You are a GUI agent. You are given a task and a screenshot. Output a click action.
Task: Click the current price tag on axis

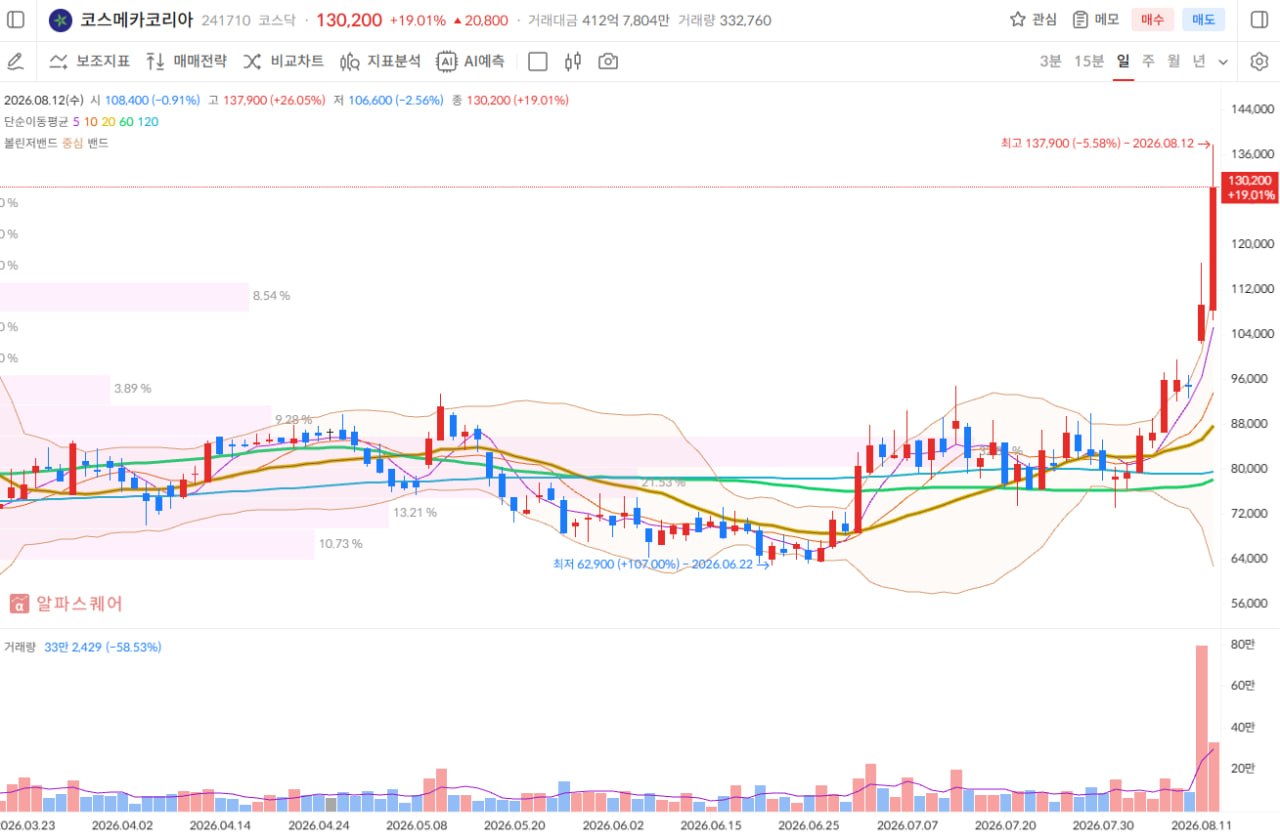1248,187
